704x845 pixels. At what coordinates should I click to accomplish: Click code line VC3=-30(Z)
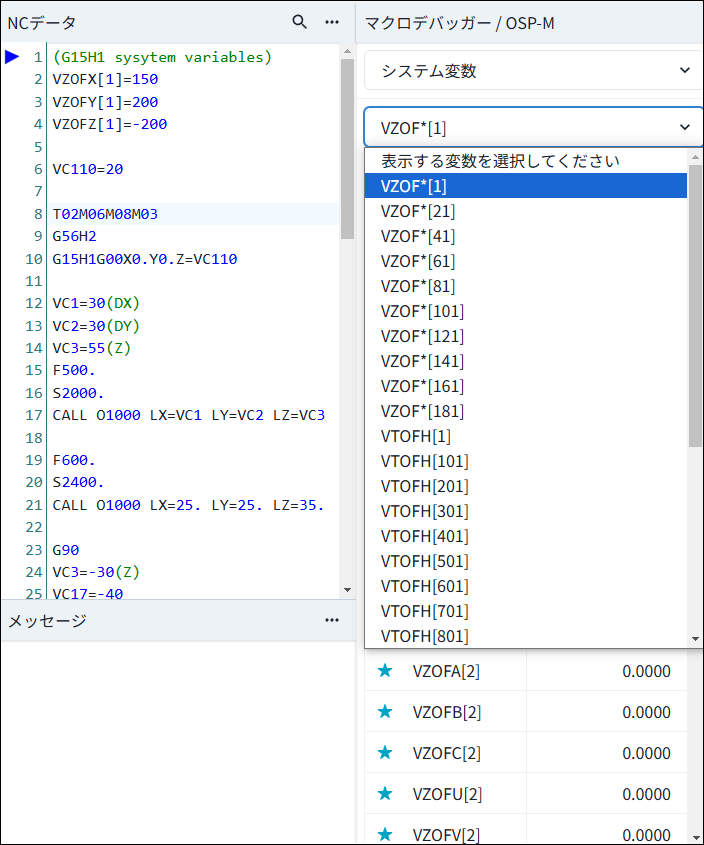coord(96,572)
